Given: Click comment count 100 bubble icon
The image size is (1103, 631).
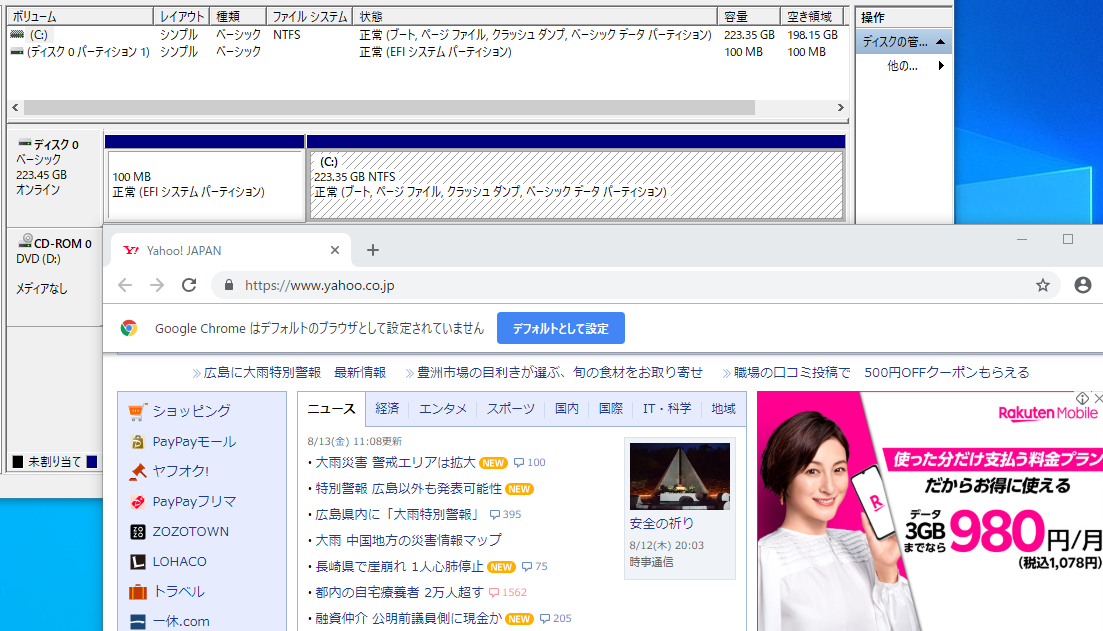Looking at the screenshot, I should click(x=518, y=463).
